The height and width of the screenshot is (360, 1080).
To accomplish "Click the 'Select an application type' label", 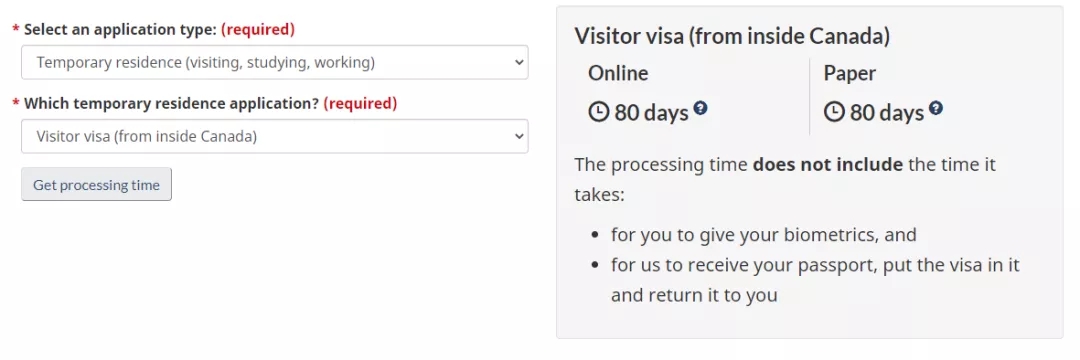I will [121, 30].
